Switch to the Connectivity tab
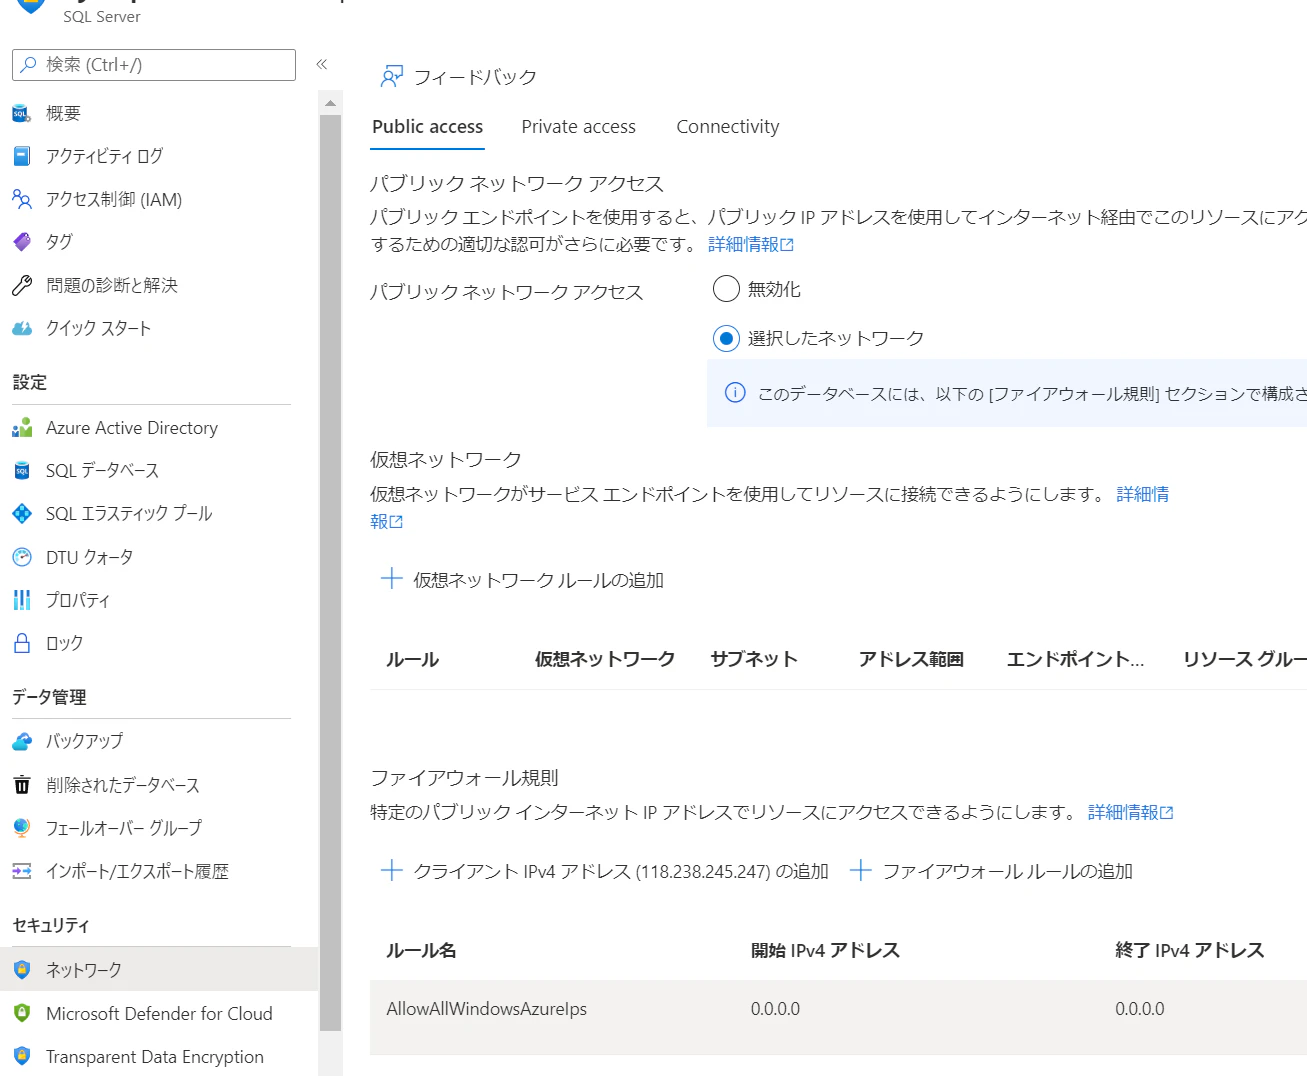Screen dimensions: 1307x1076 (727, 127)
